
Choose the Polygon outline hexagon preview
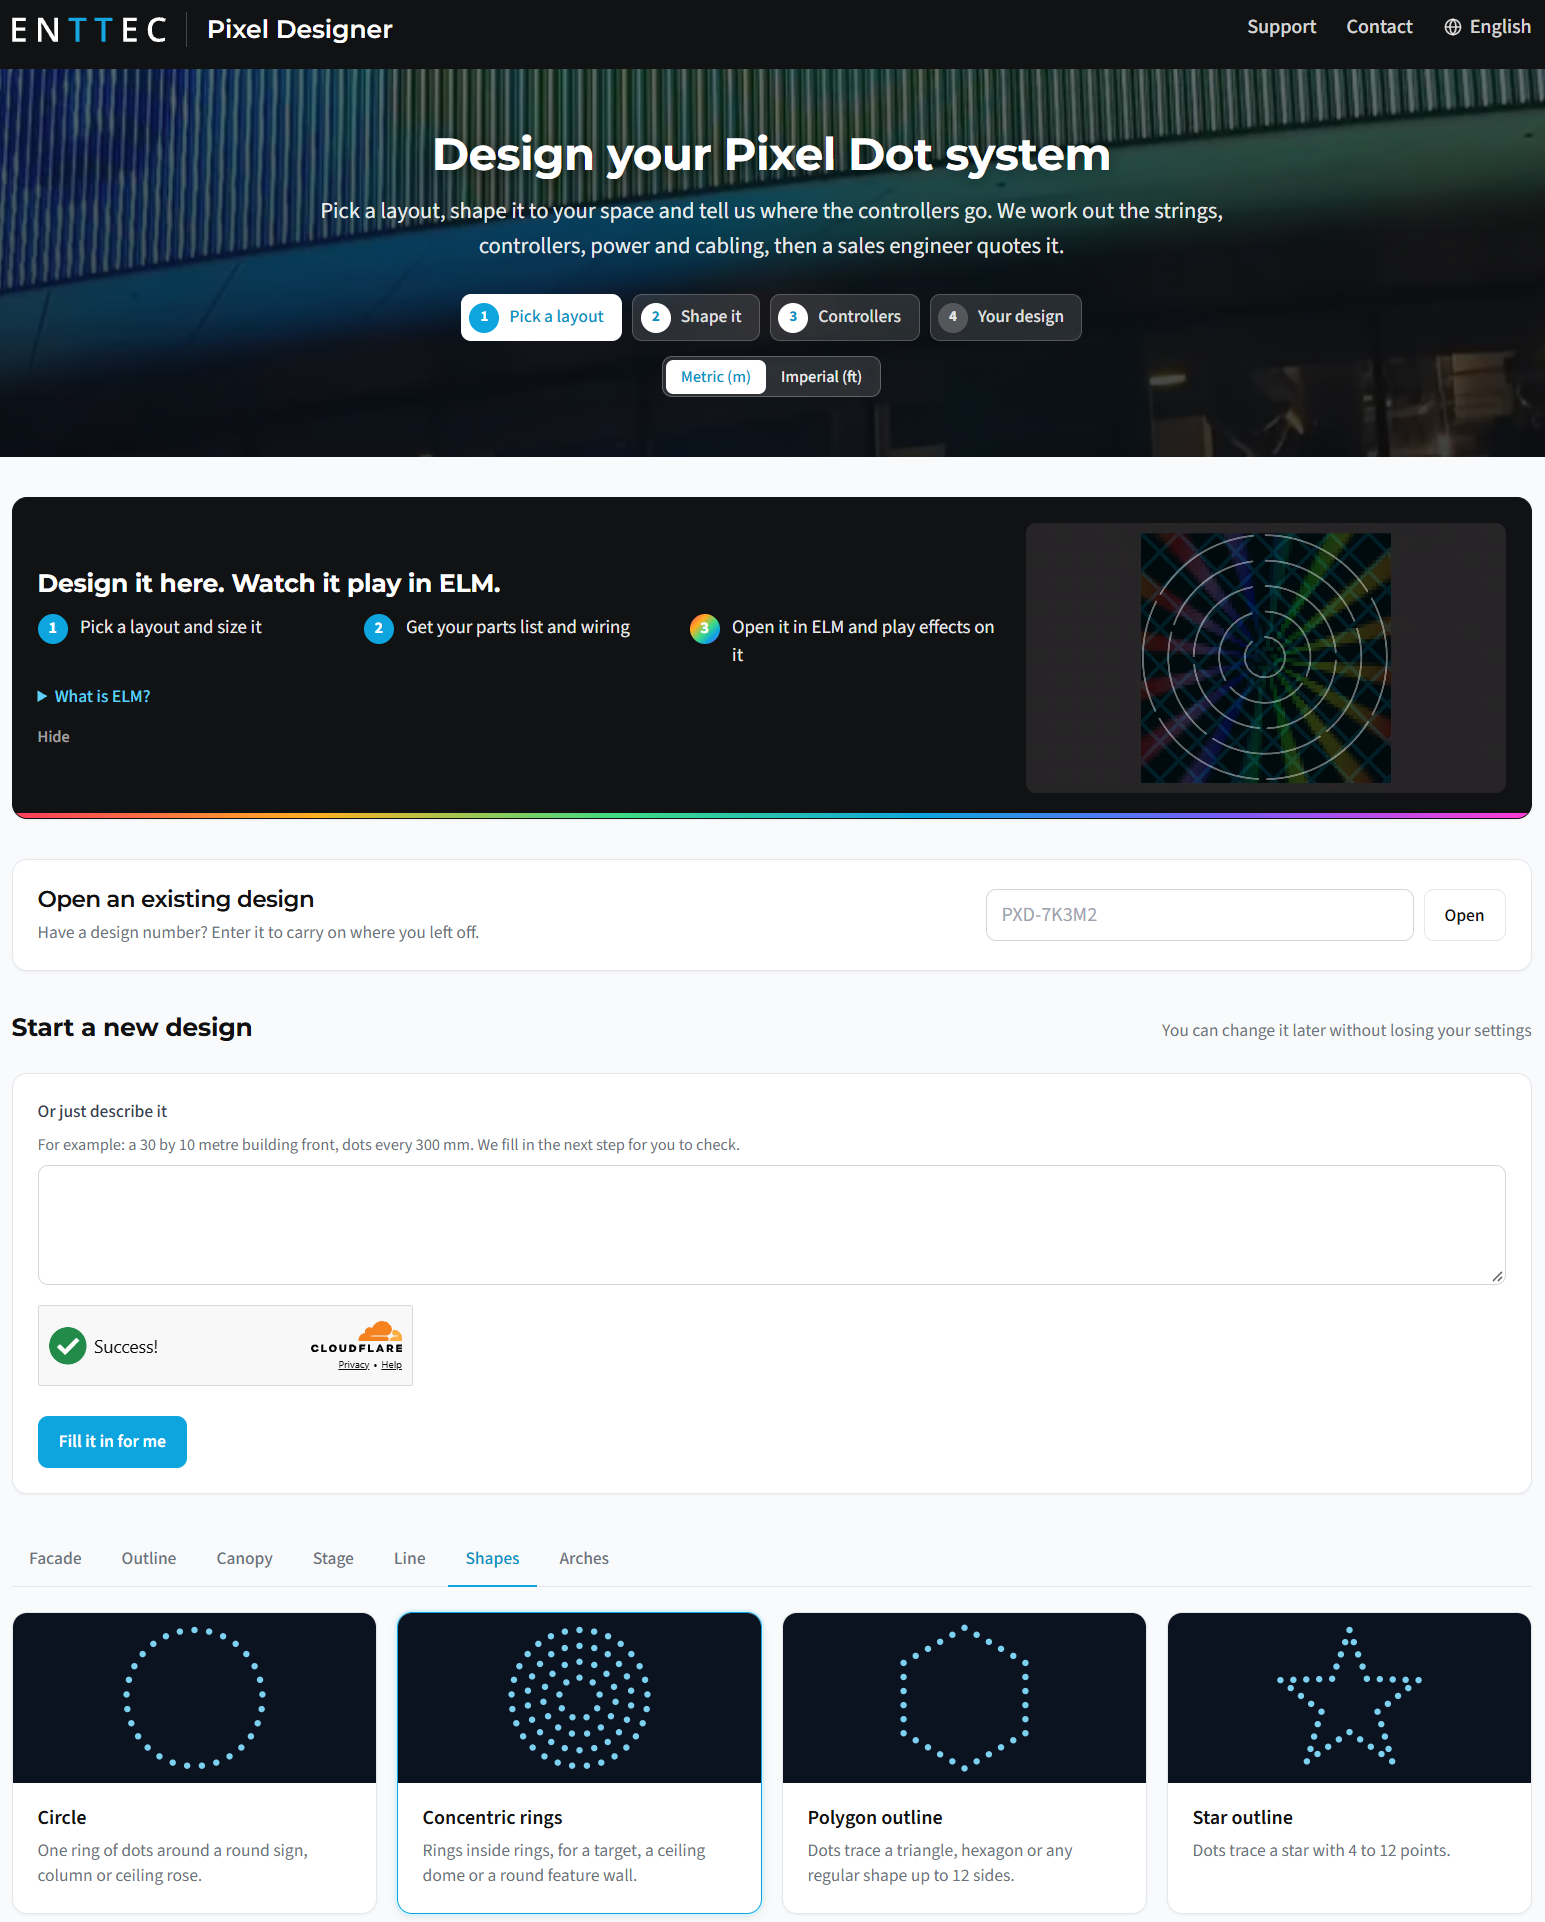coord(964,1697)
